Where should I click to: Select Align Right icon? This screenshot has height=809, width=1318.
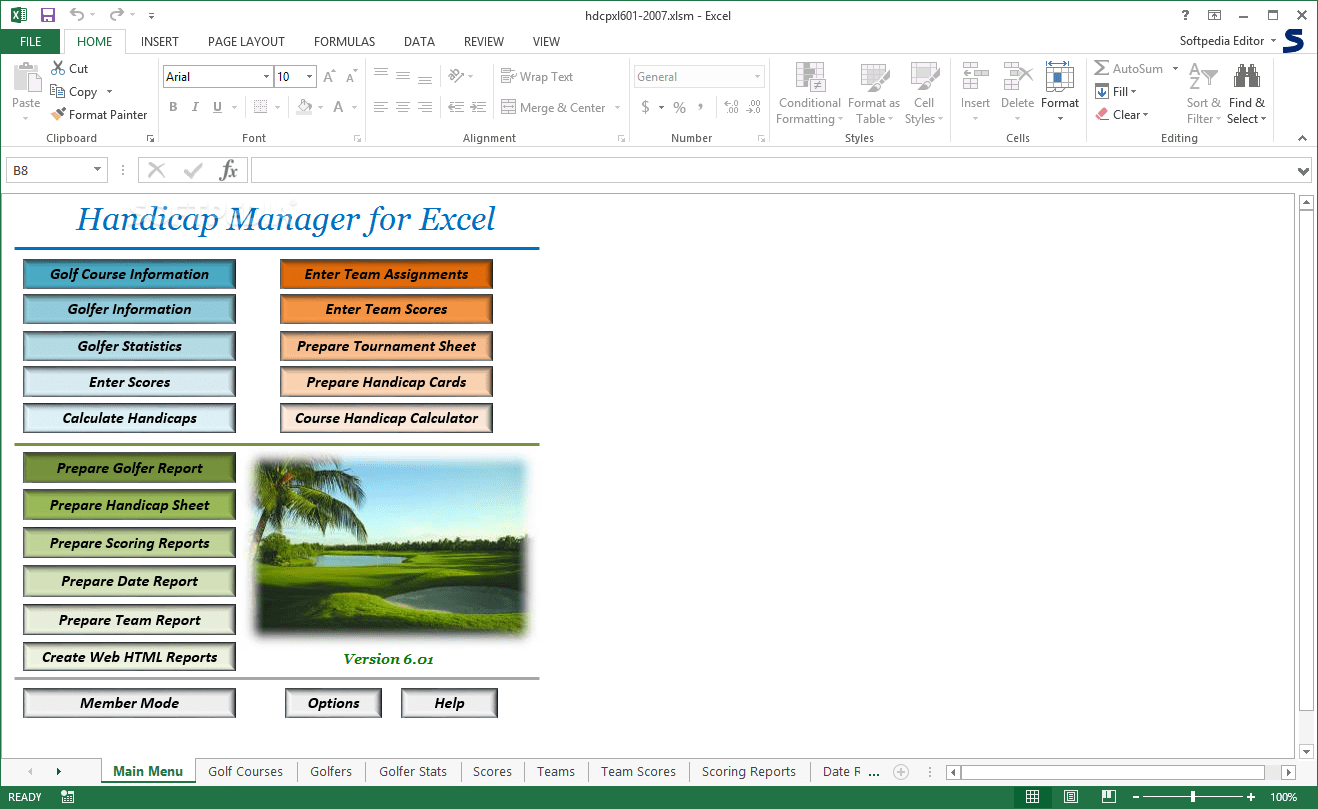click(425, 107)
